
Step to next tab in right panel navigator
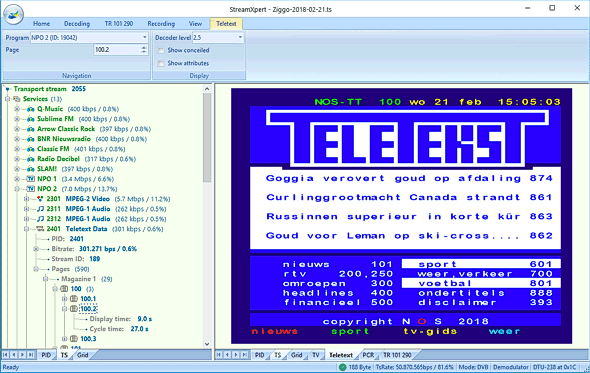236,355
